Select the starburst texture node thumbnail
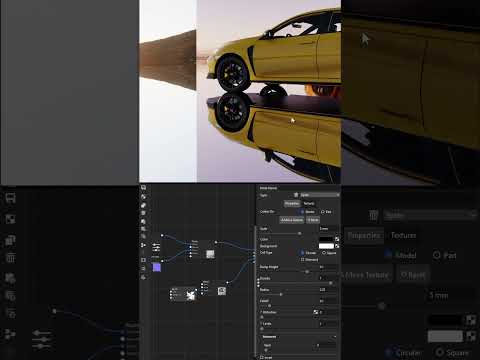The height and width of the screenshot is (360, 480). coord(191,295)
